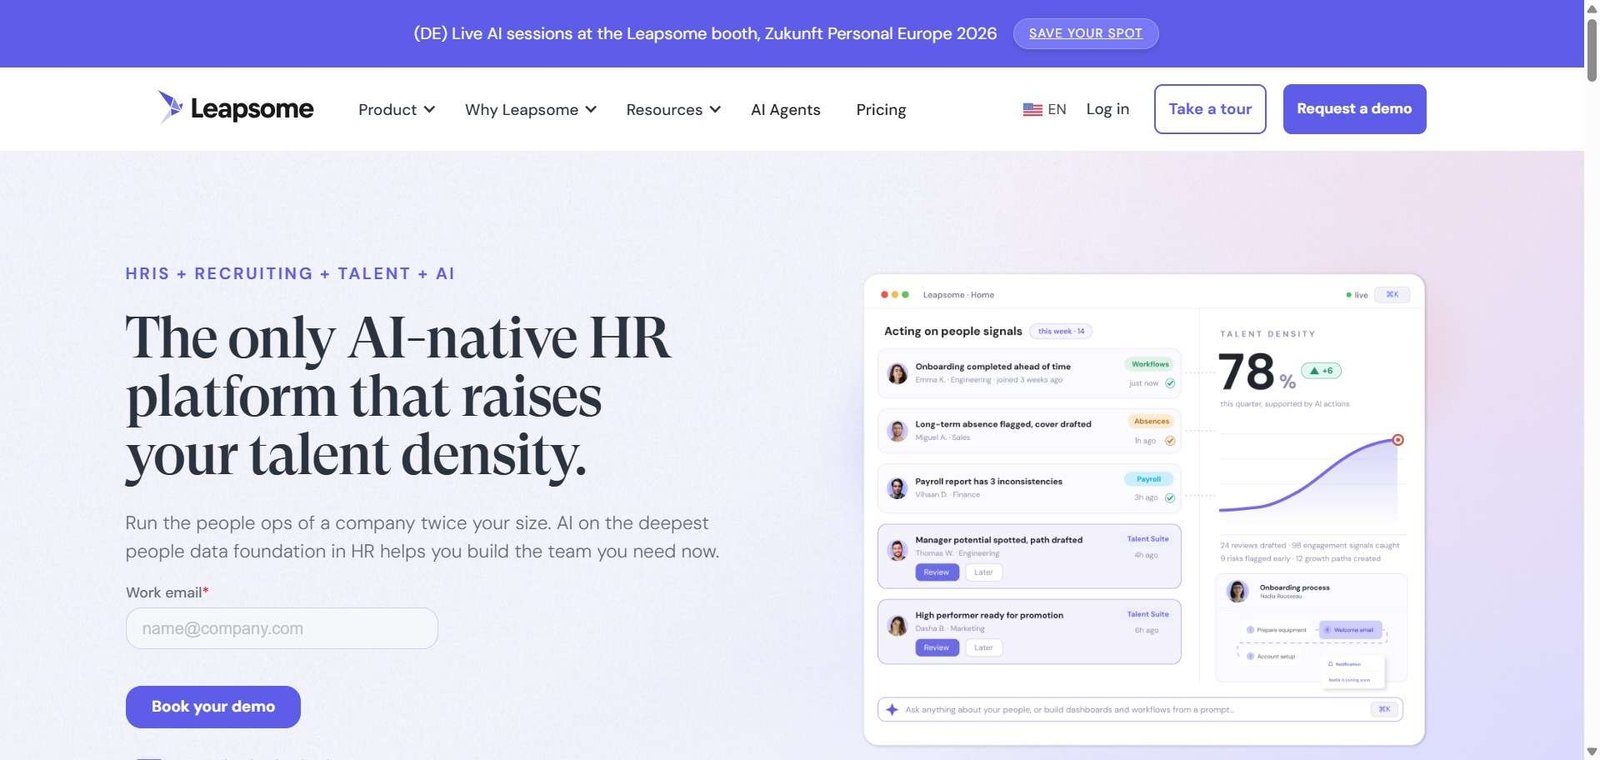
Task: Expand the Why Leapsome dropdown
Action: tap(530, 109)
